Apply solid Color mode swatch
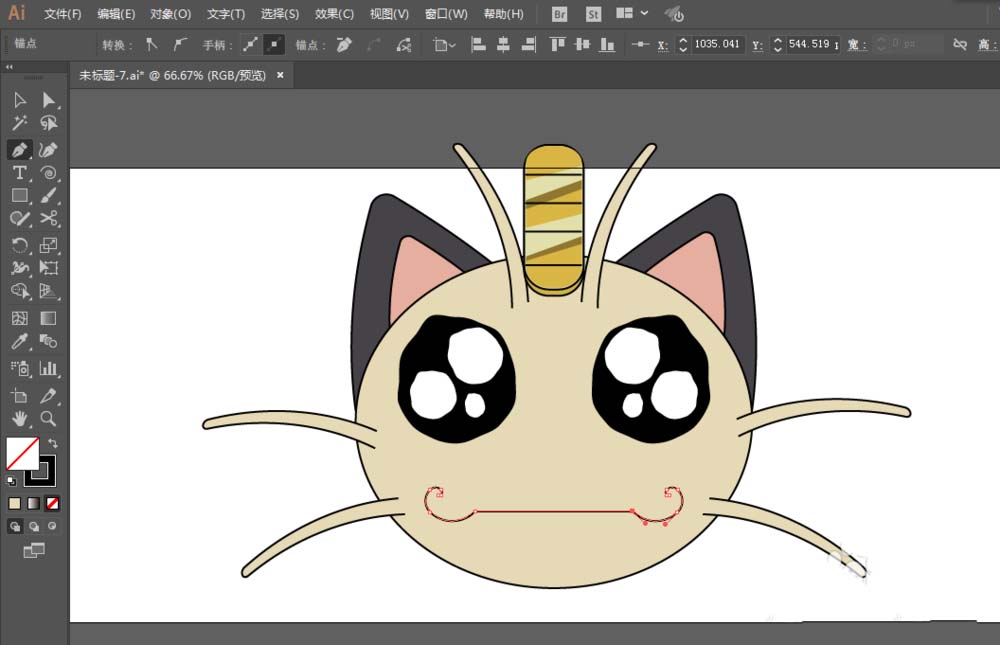 point(15,503)
